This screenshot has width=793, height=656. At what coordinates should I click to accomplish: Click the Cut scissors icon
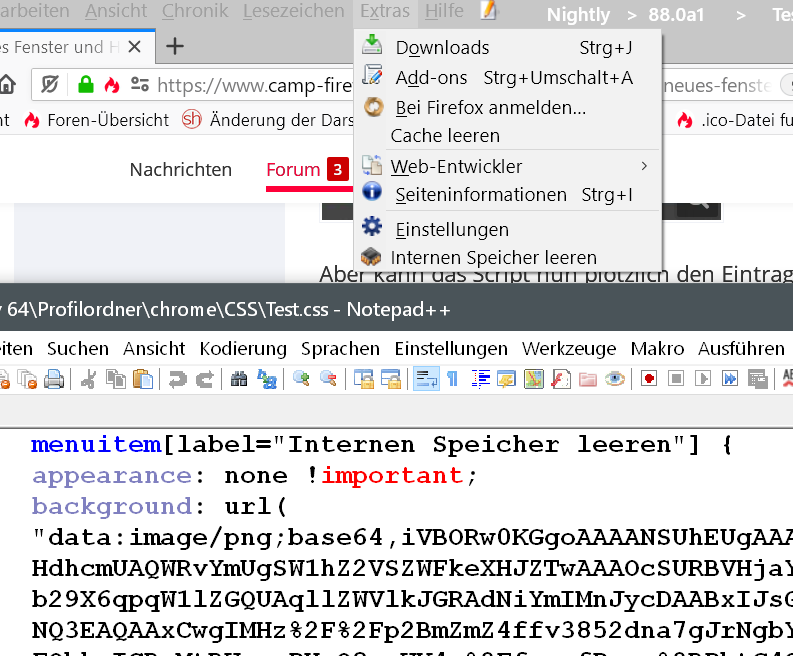pos(89,379)
